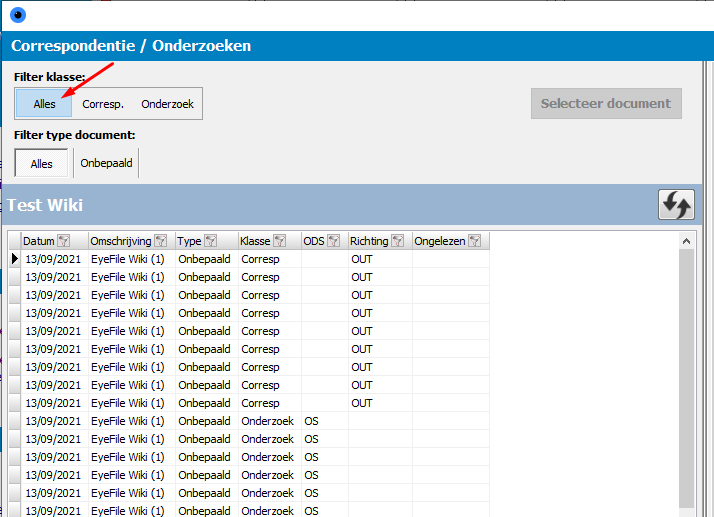Sort by the Richting column header

click(369, 241)
